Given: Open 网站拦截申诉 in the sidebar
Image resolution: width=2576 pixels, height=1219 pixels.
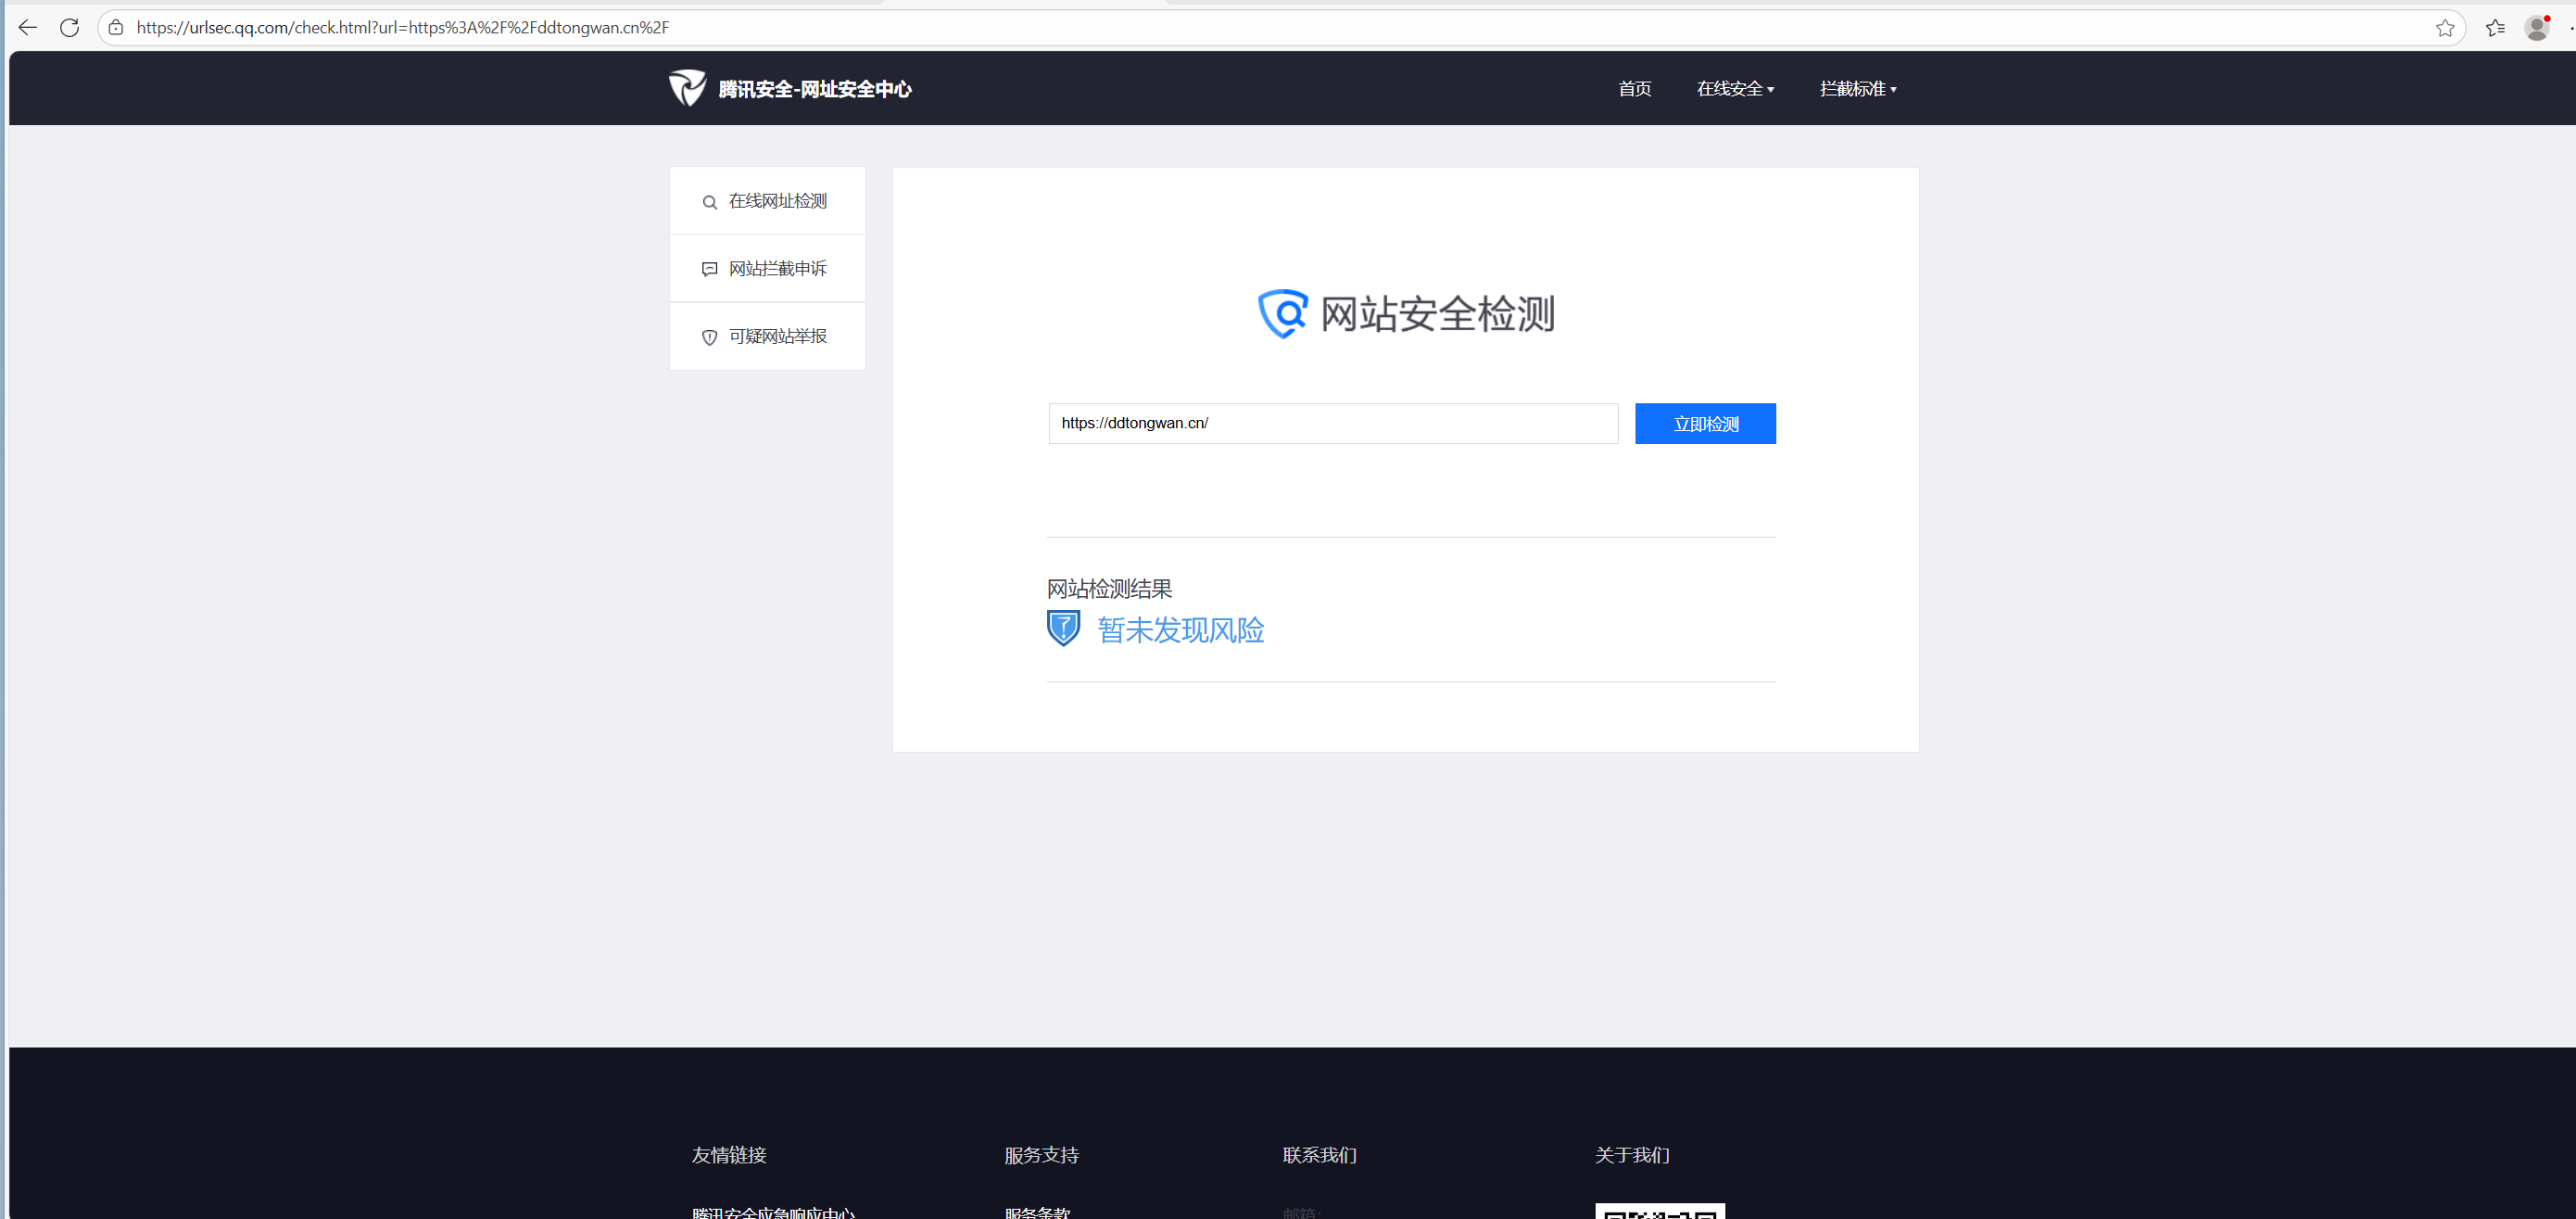Looking at the screenshot, I should point(777,268).
